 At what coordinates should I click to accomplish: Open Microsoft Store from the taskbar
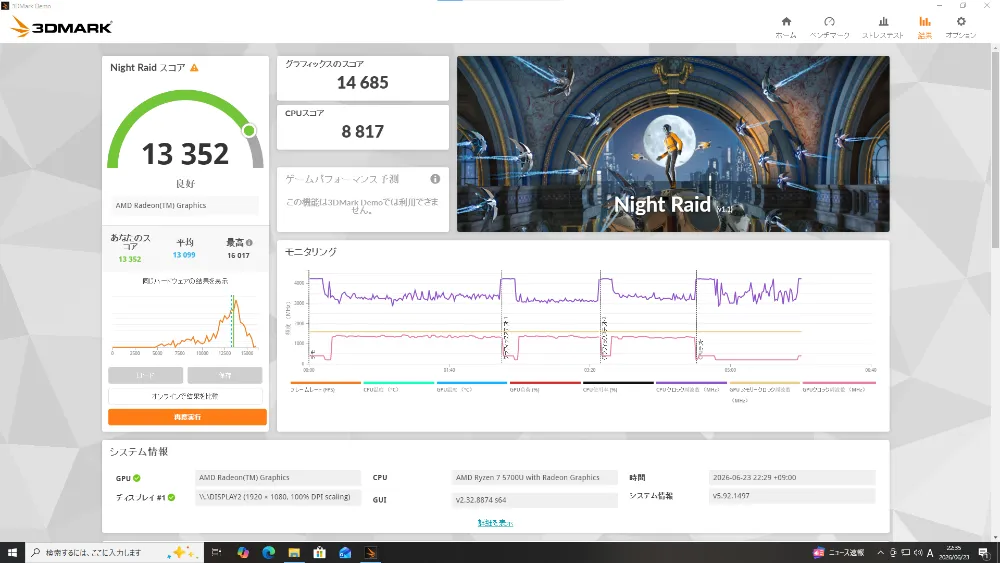(320, 552)
